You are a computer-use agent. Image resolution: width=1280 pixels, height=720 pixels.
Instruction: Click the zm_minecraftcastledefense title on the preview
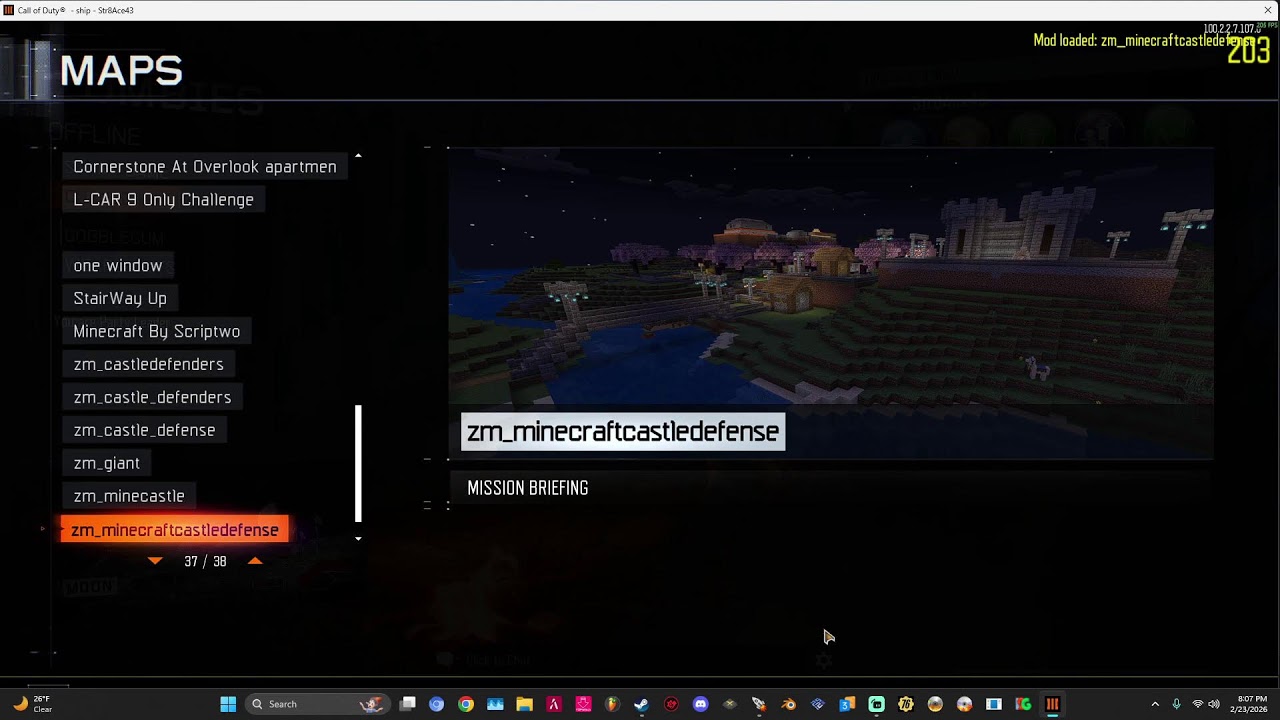(622, 432)
